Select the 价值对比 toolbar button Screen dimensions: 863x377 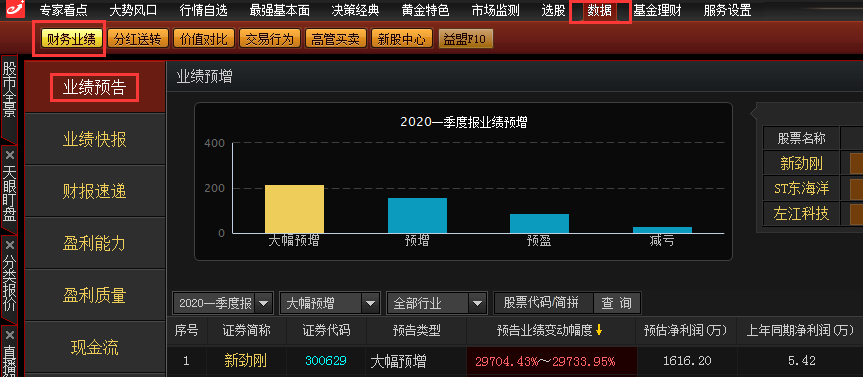click(204, 39)
